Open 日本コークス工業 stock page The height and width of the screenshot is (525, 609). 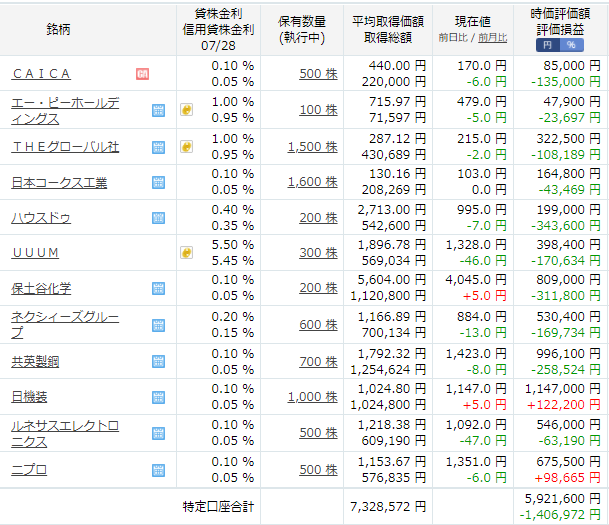[x=59, y=183]
